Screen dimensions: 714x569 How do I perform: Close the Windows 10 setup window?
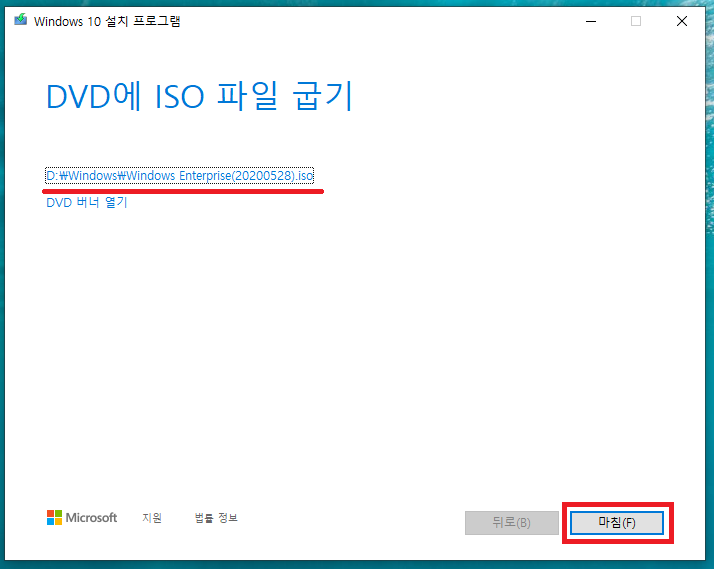(682, 21)
